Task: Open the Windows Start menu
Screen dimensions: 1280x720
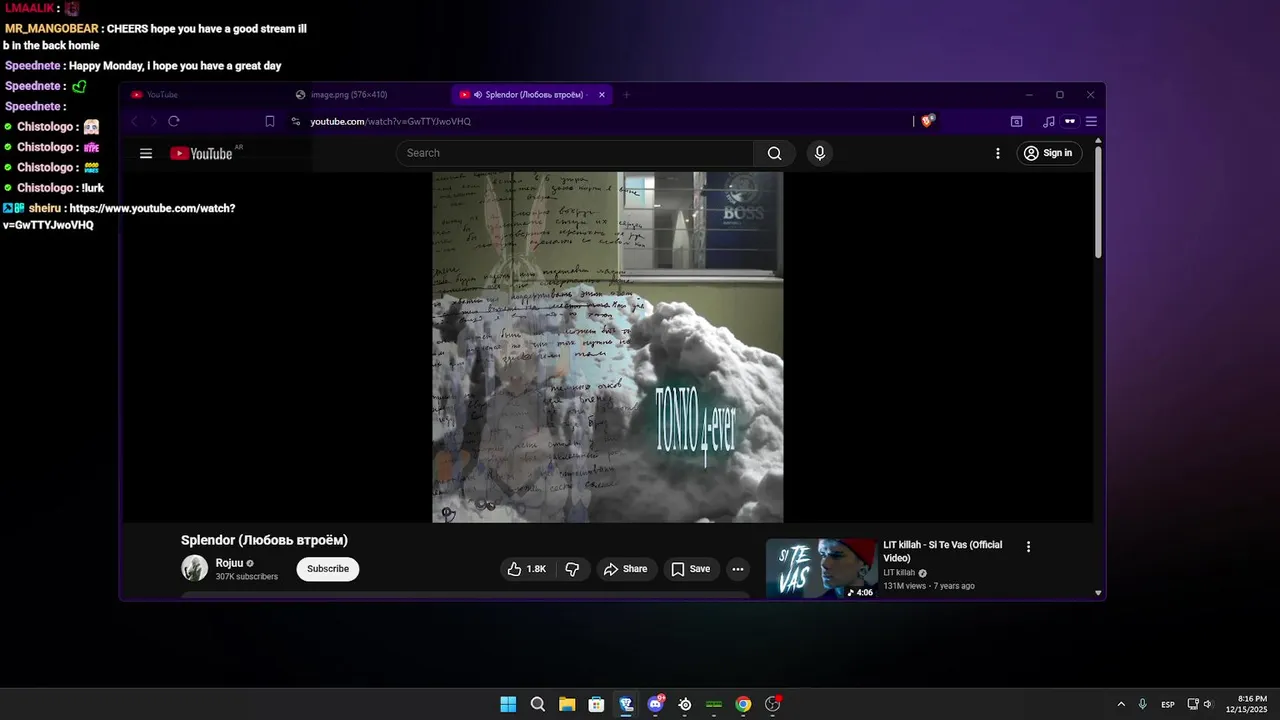Action: [508, 704]
